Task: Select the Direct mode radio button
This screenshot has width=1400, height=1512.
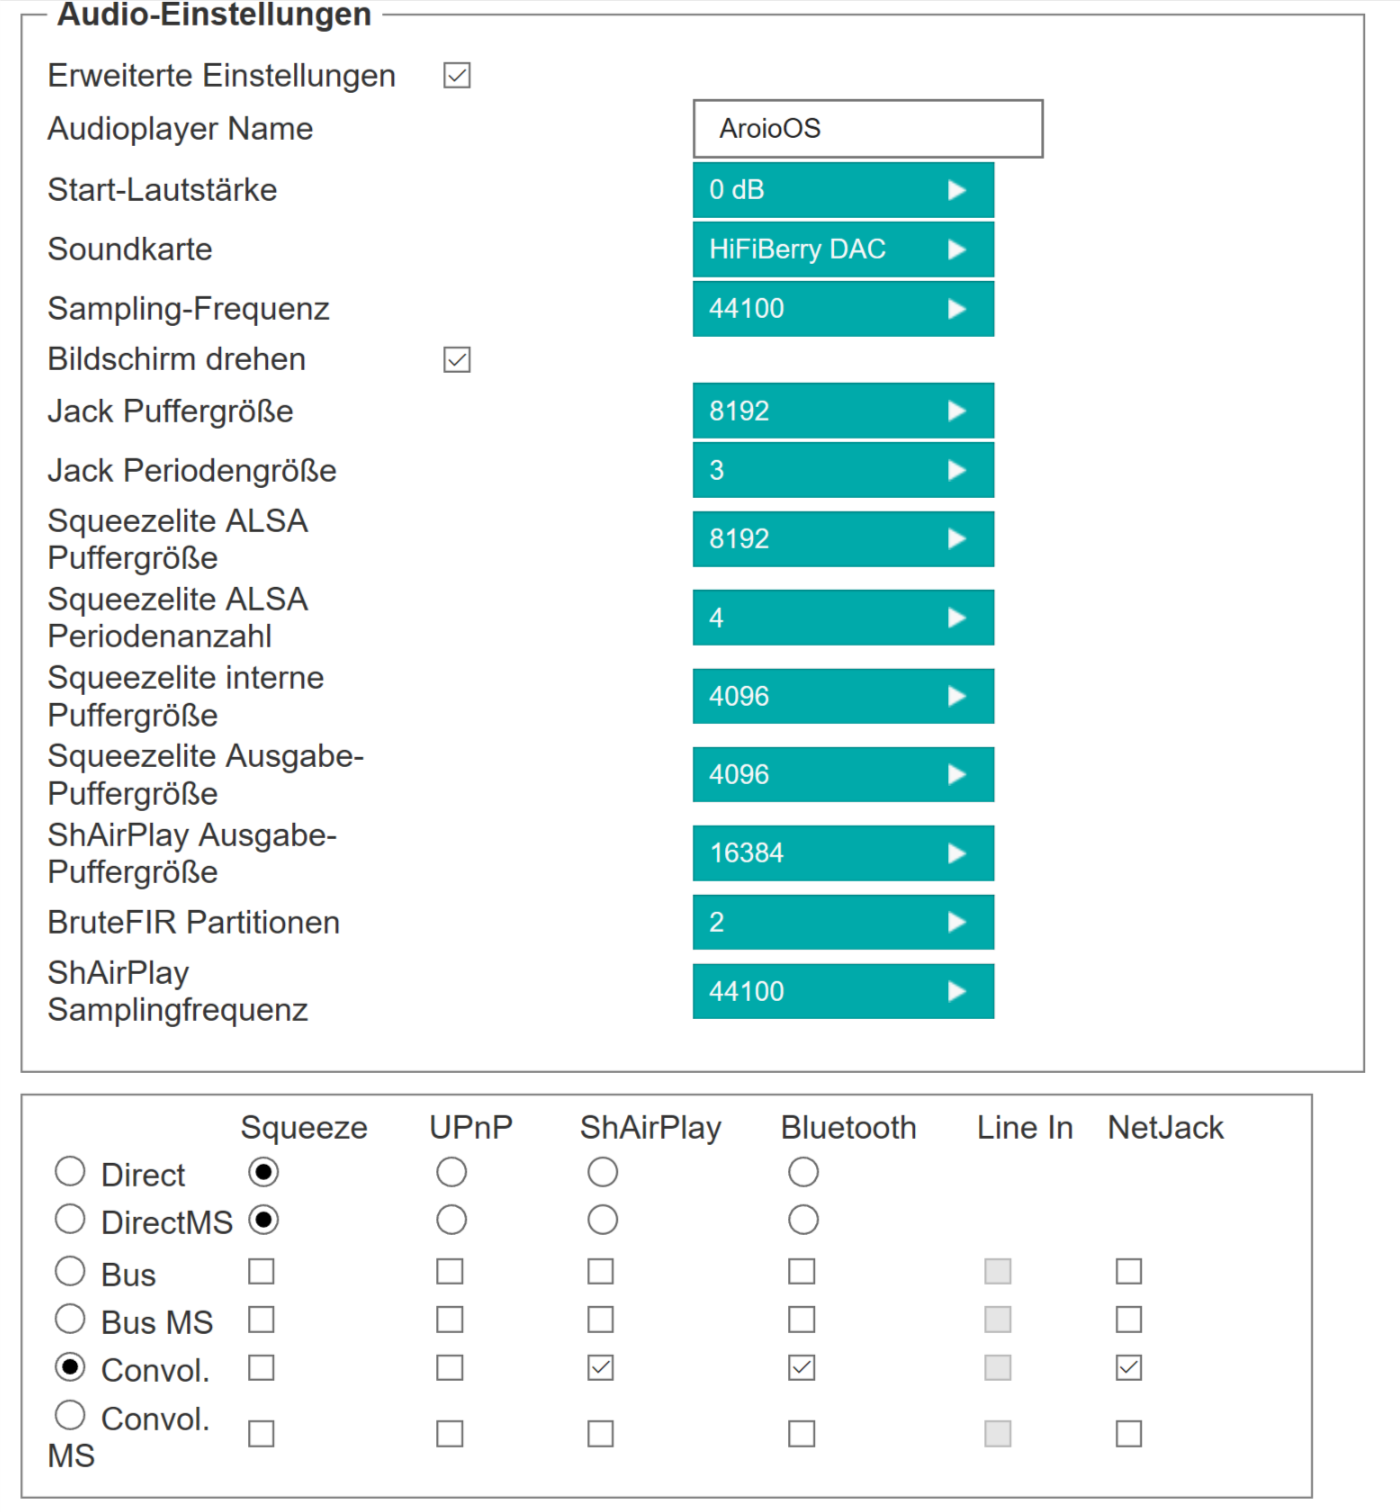Action: tap(70, 1171)
